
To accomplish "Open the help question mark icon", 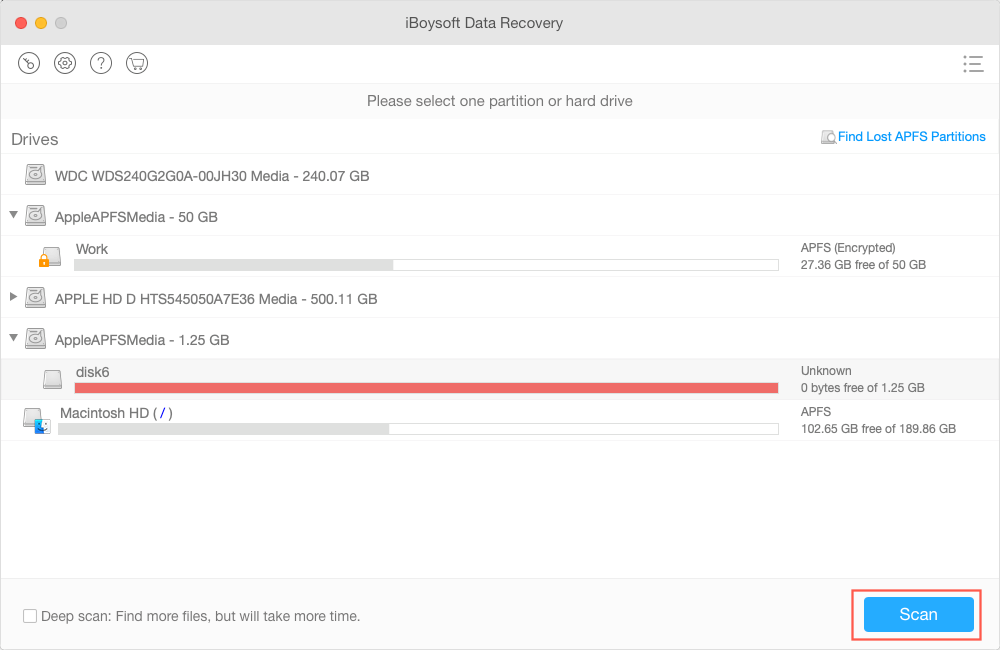I will (x=100, y=62).
